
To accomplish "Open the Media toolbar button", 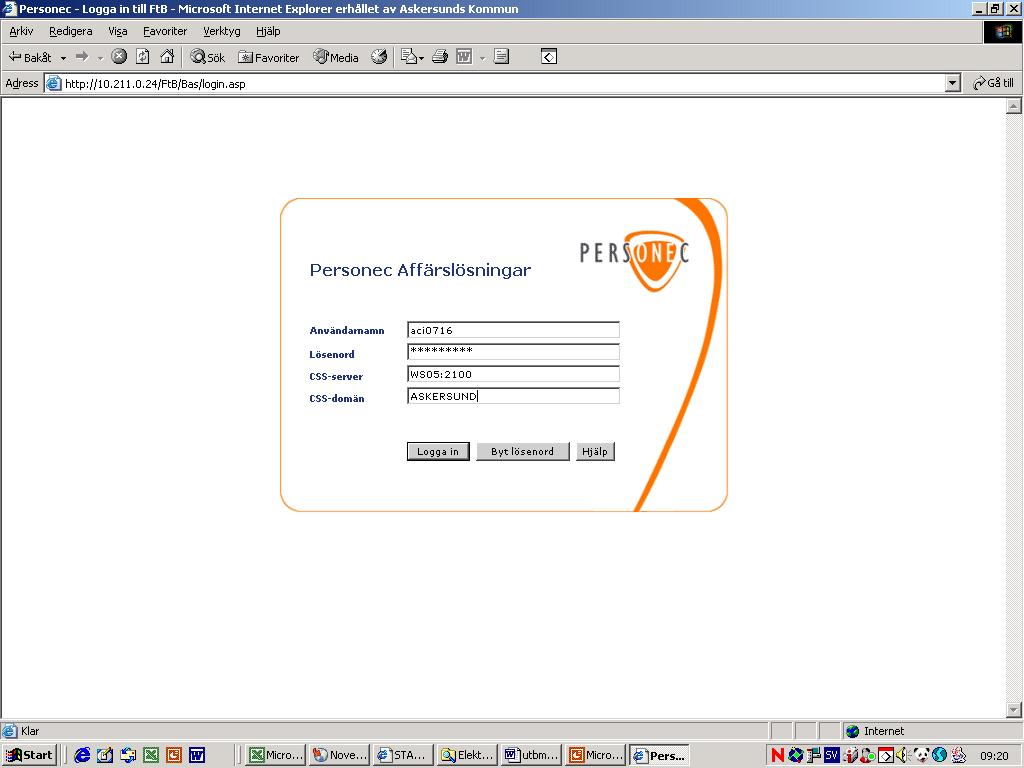I will pos(336,57).
